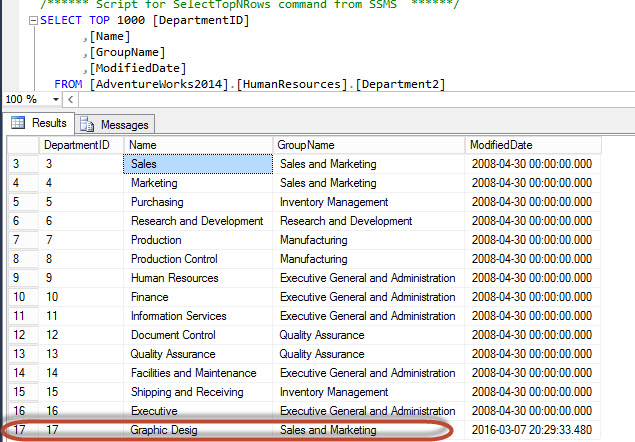The width and height of the screenshot is (635, 442).
Task: Select entire row 17 via row header
Action: tap(20, 430)
